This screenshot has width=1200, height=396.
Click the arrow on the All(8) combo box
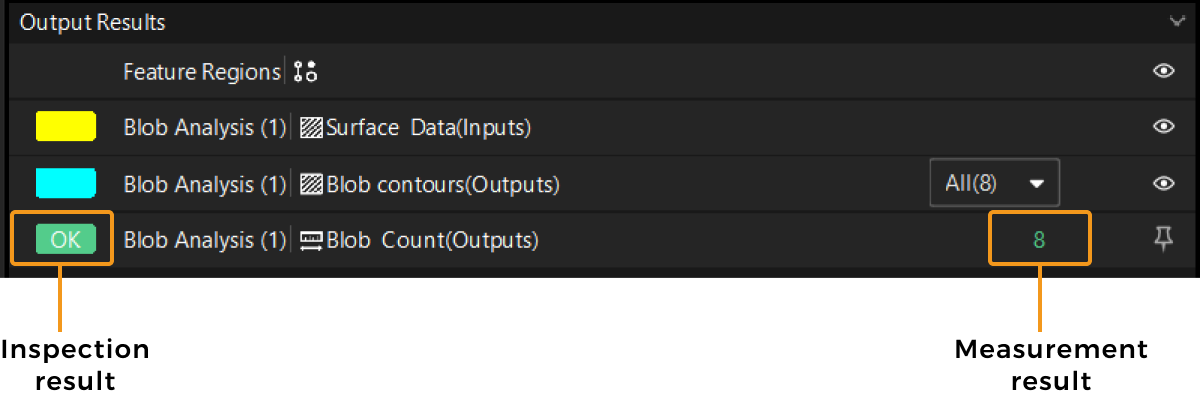point(1037,184)
